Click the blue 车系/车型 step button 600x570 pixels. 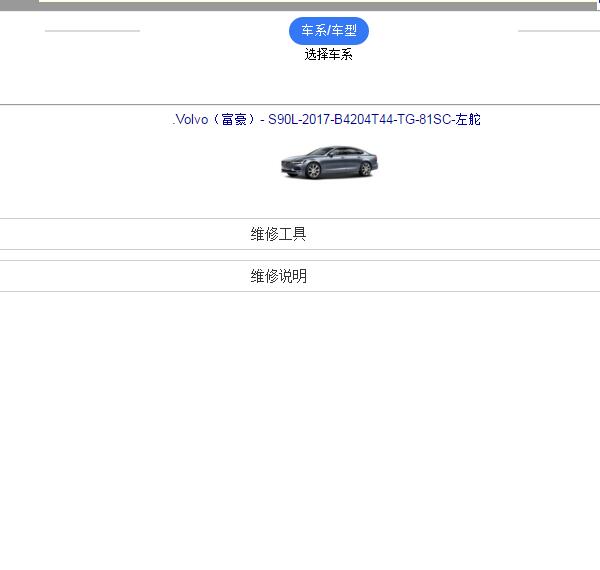[329, 31]
